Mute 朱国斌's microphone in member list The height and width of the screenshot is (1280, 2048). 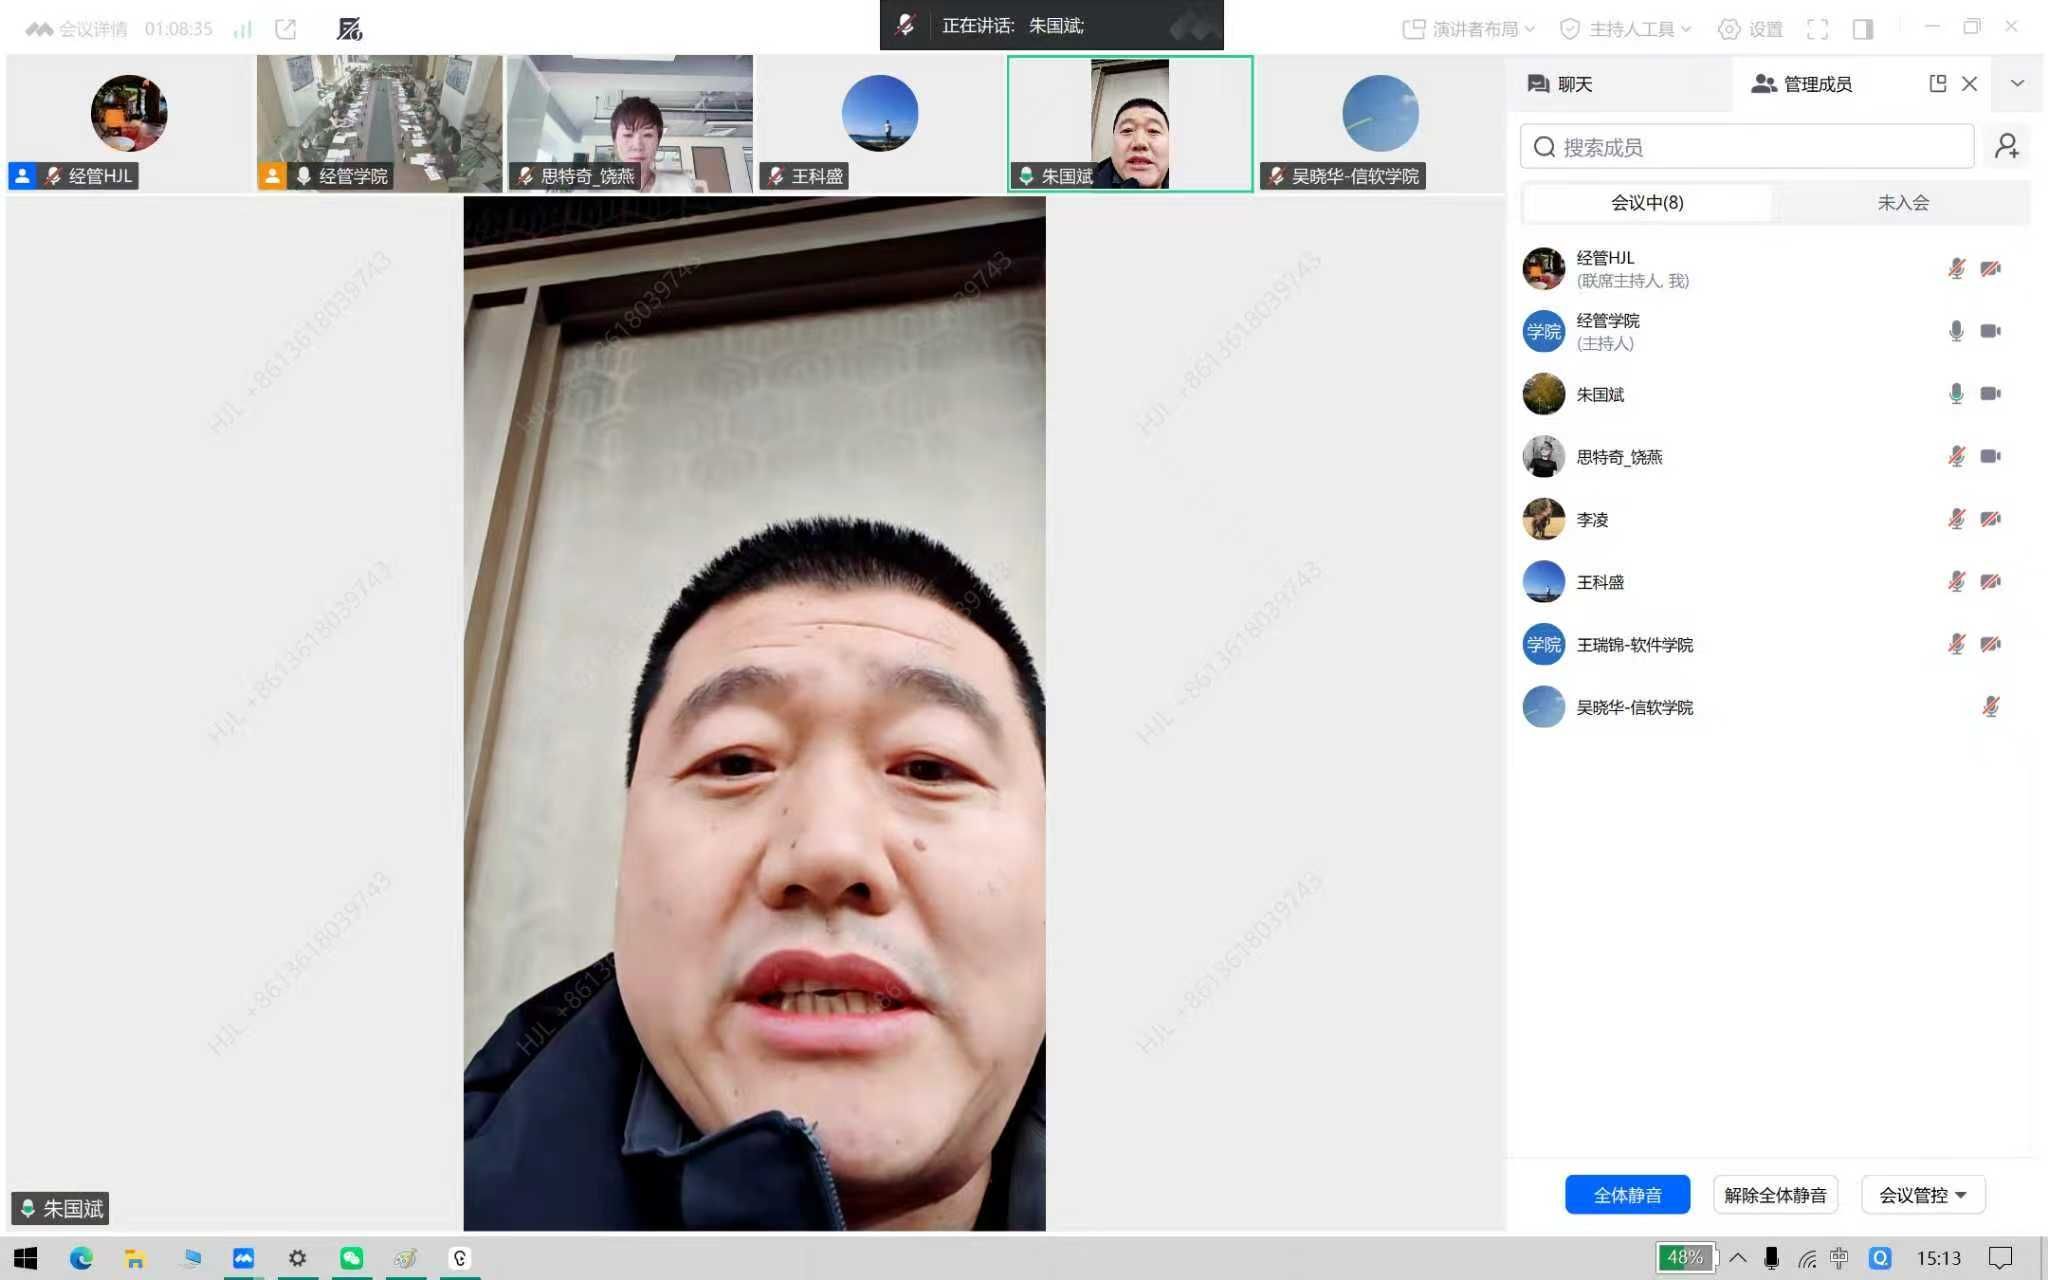point(1956,394)
